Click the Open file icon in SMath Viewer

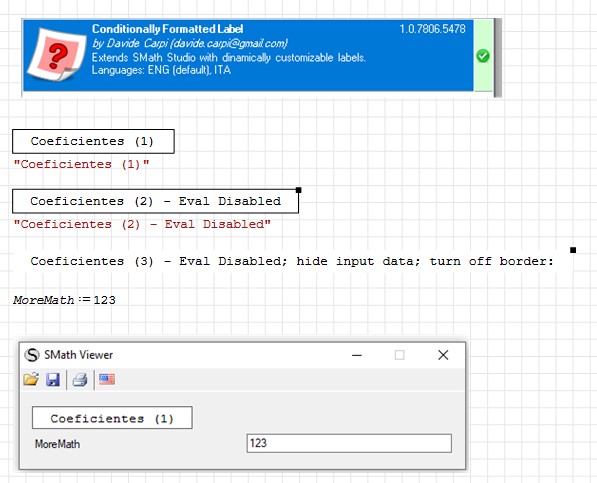point(31,379)
